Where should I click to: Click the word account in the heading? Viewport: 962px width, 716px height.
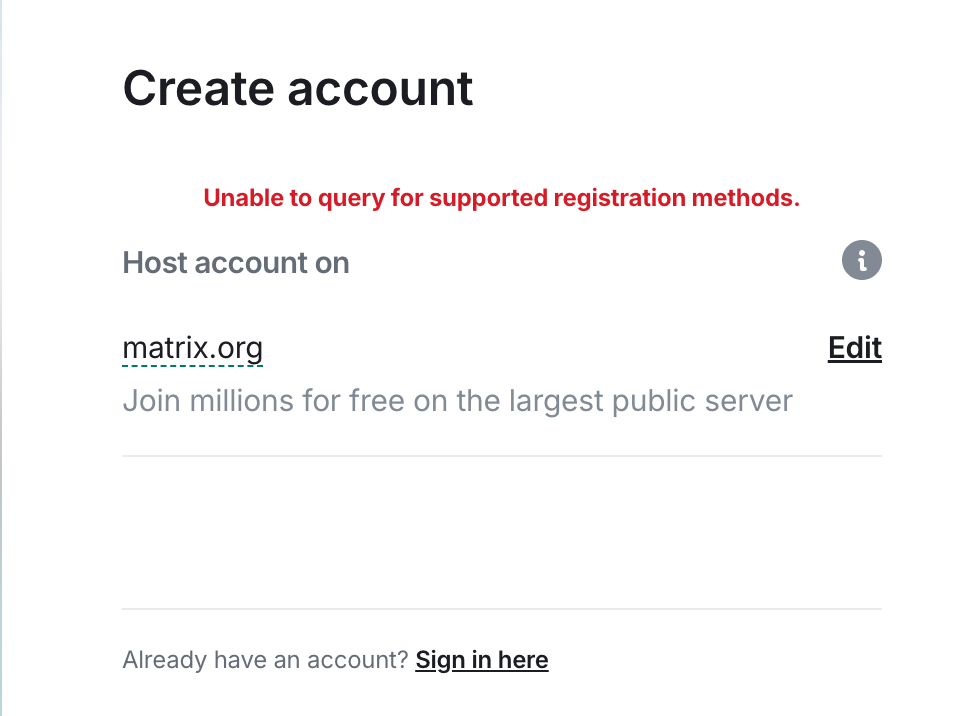(381, 88)
